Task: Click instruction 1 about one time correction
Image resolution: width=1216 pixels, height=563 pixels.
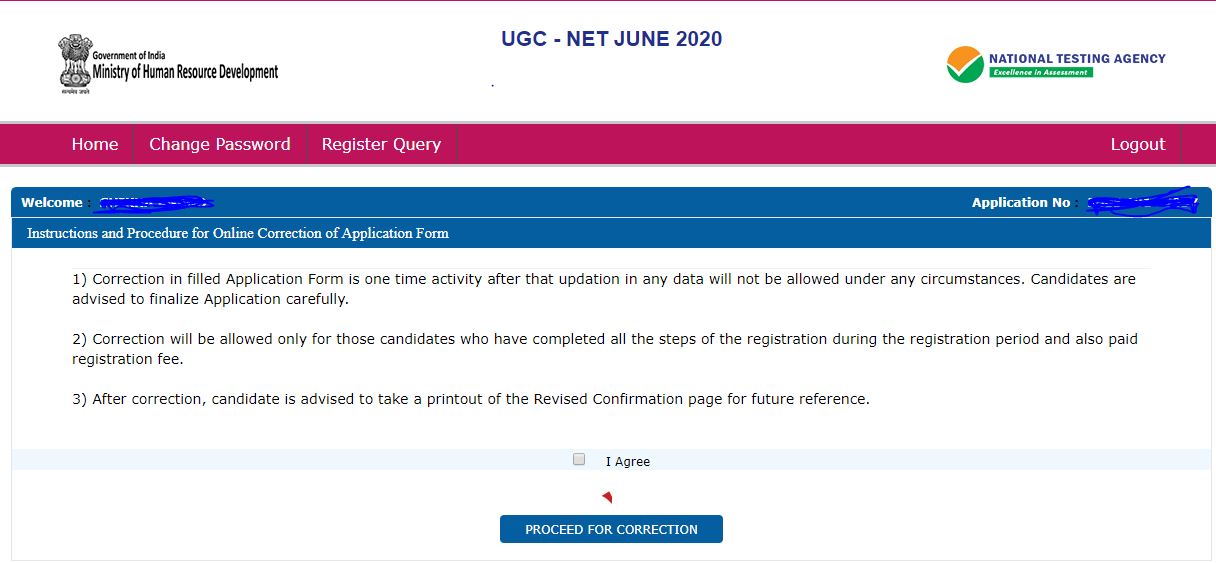Action: pyautogui.click(x=603, y=289)
